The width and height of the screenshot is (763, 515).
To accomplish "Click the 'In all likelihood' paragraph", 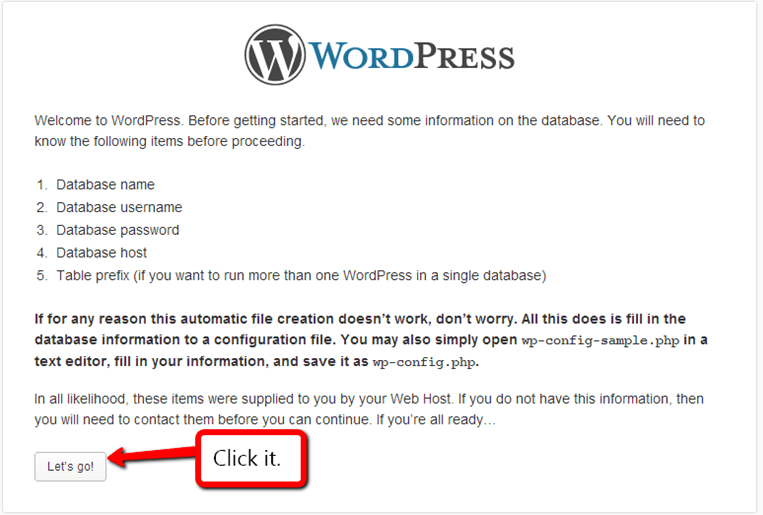I will pos(369,409).
